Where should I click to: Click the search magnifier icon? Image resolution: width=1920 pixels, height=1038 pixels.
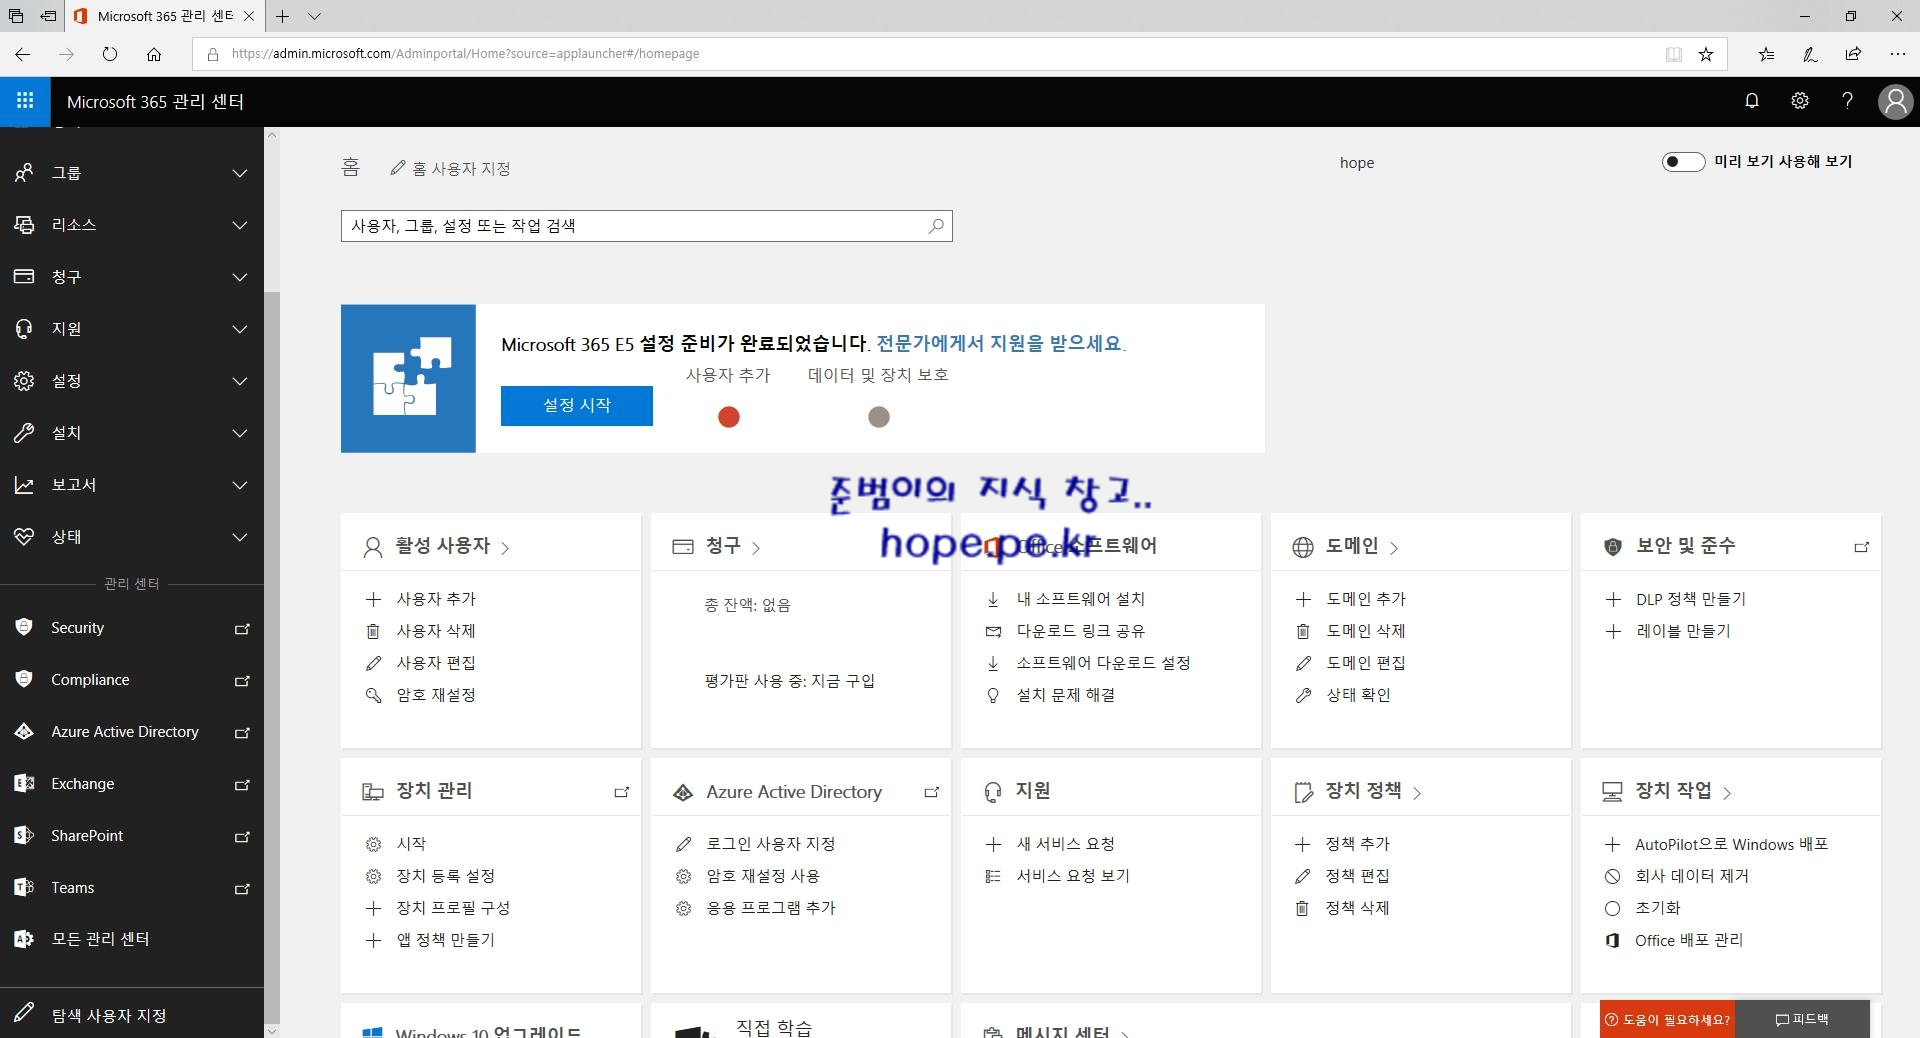pyautogui.click(x=936, y=226)
